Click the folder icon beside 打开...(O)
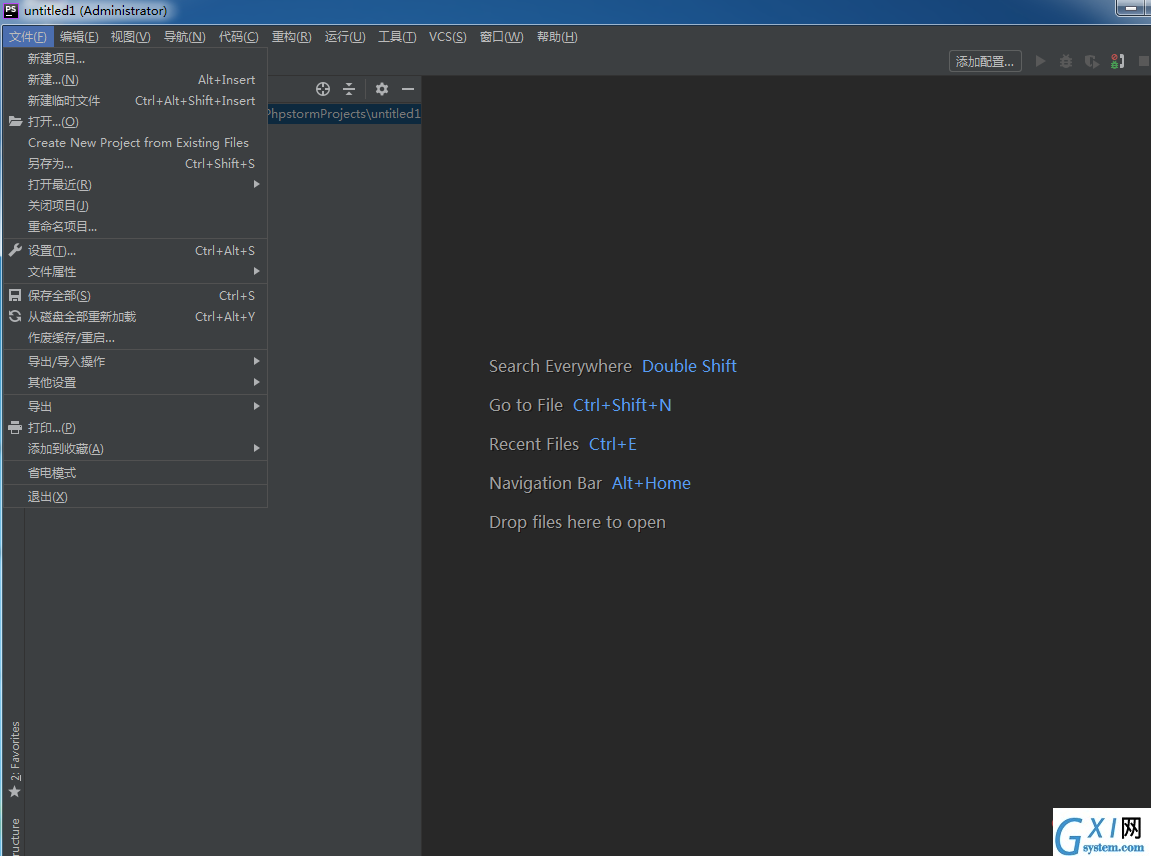Viewport: 1151px width, 856px height. [15, 121]
